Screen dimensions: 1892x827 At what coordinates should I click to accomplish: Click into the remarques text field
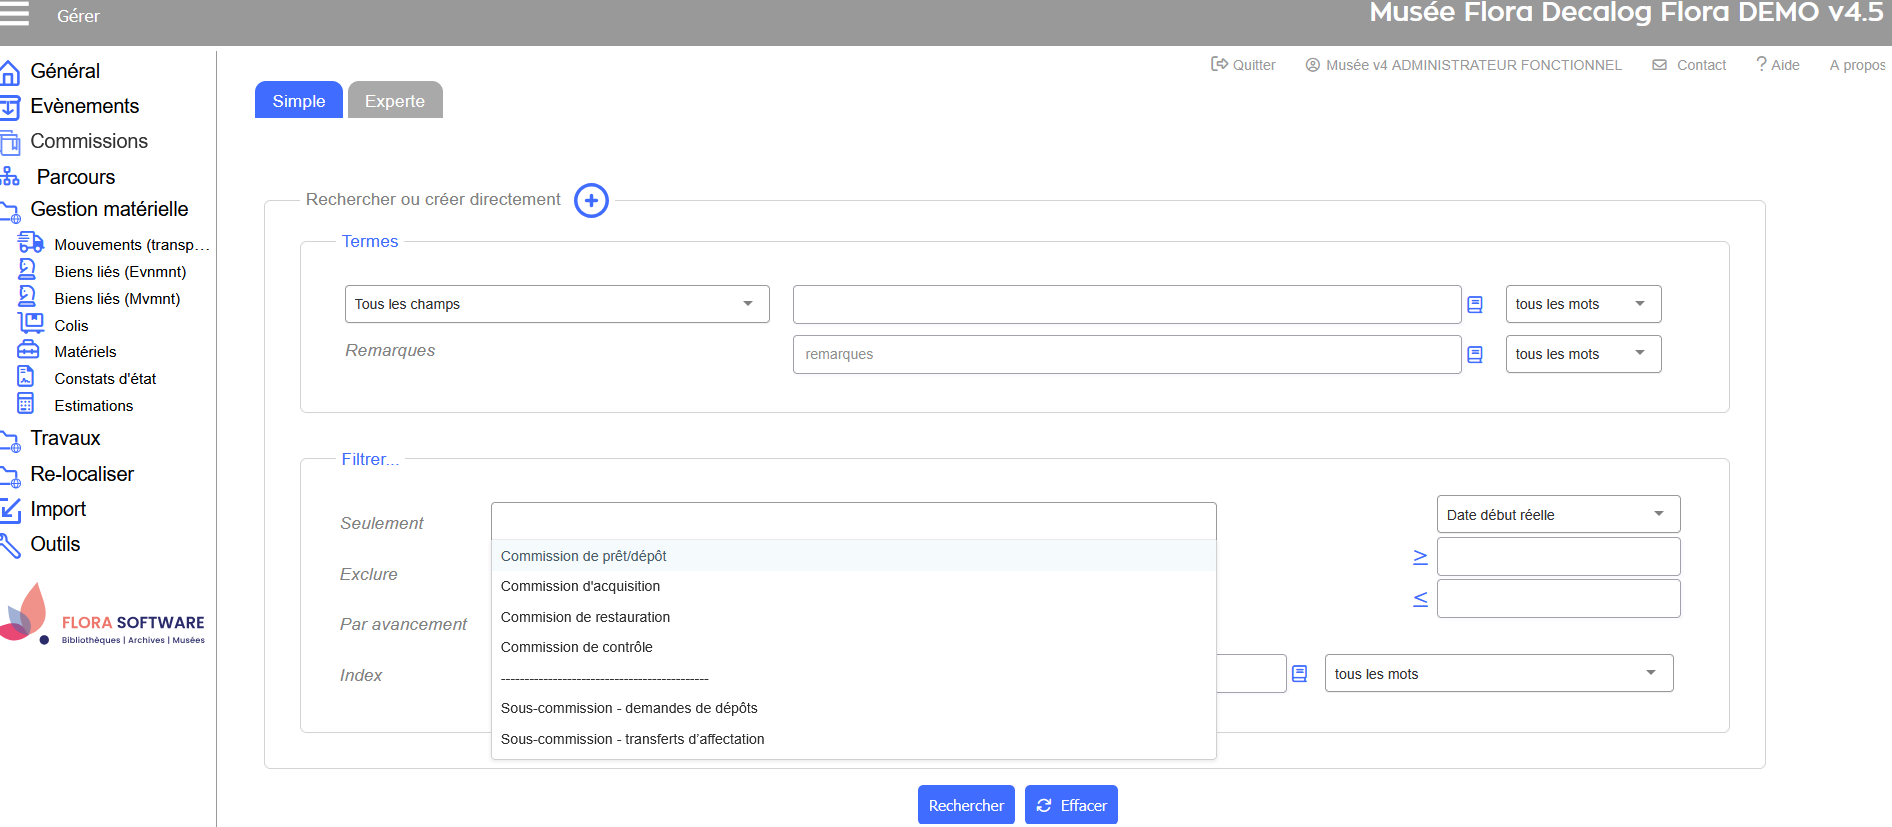point(1126,354)
